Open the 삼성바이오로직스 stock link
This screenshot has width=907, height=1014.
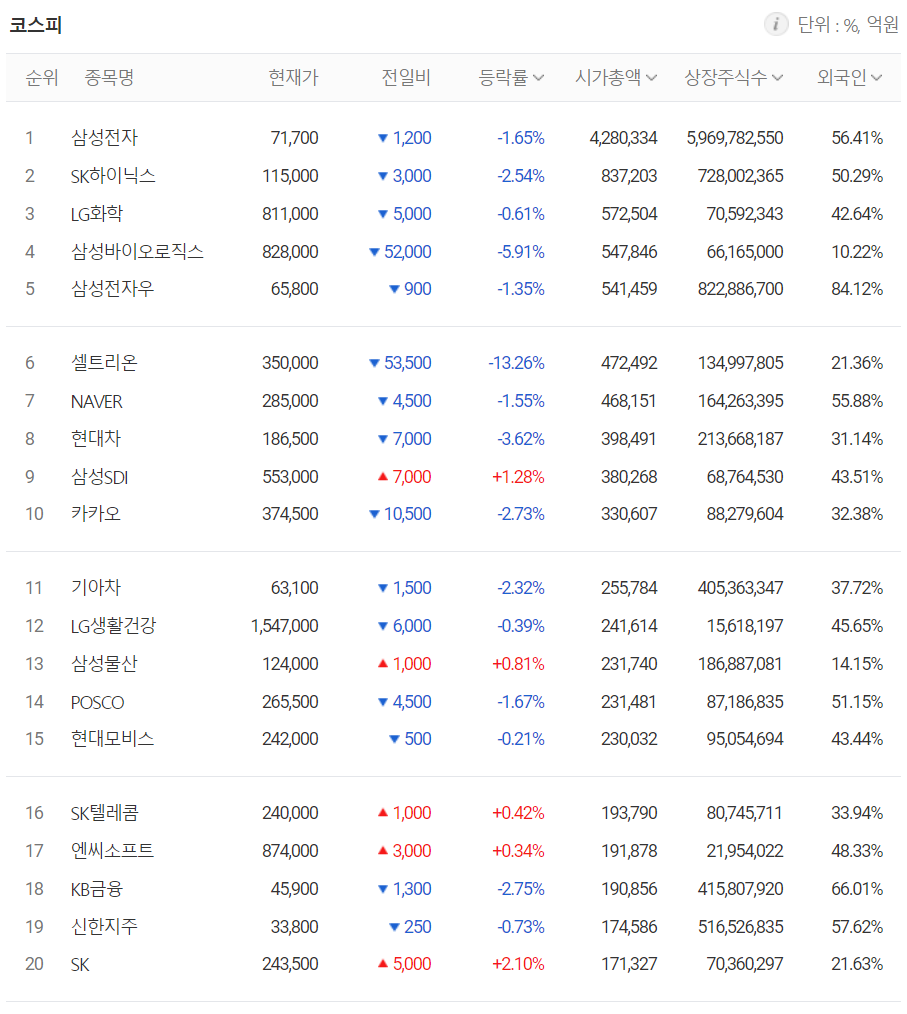click(137, 252)
